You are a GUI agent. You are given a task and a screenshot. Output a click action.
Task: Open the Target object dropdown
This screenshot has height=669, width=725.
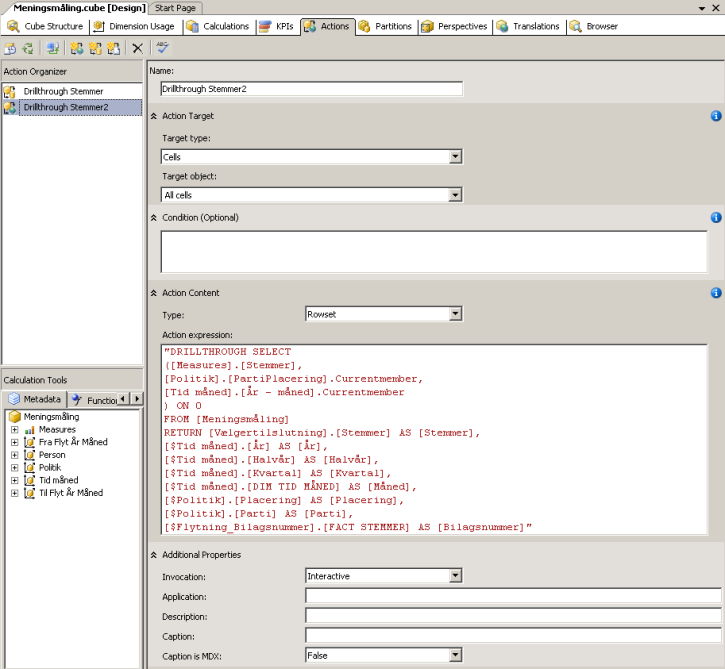[455, 195]
